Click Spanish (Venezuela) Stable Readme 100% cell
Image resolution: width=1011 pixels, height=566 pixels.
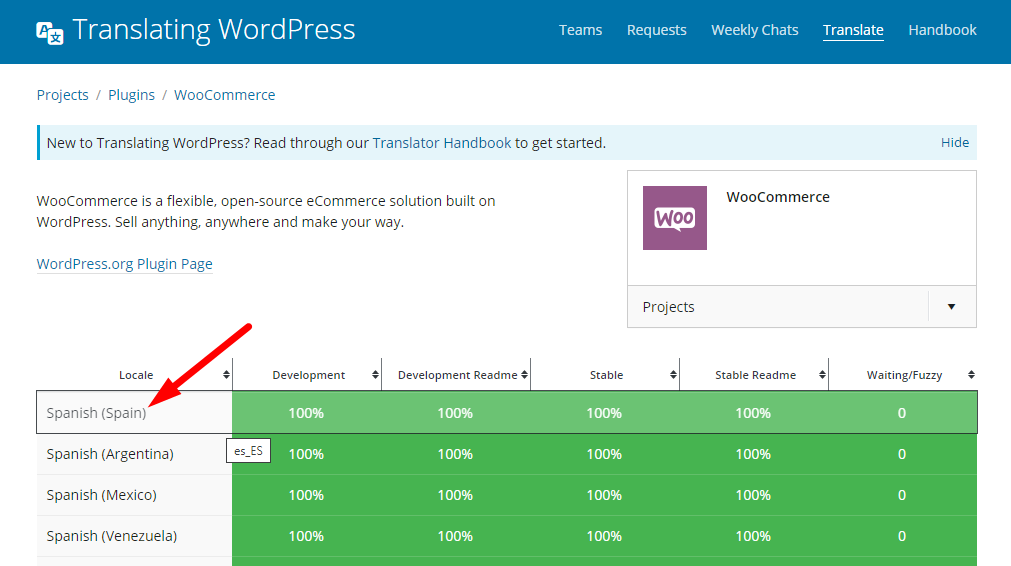pyautogui.click(x=753, y=536)
